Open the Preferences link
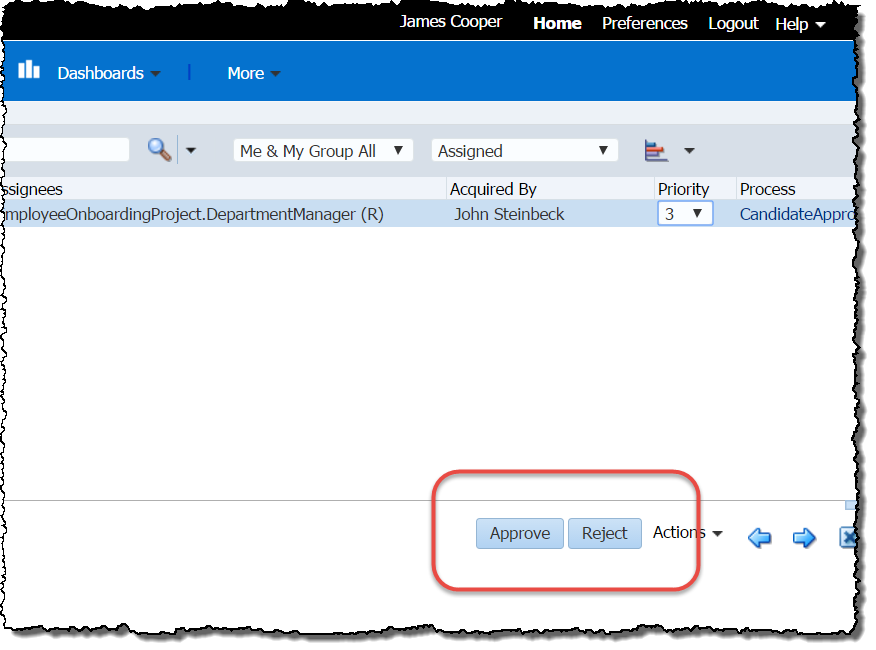876x650 pixels. 644,23
